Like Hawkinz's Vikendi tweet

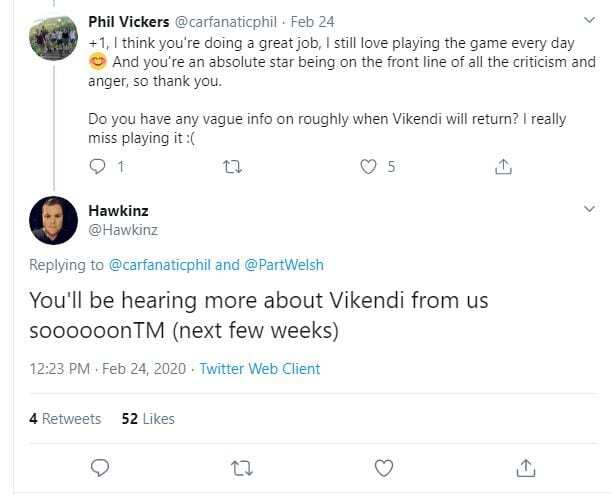[x=383, y=467]
